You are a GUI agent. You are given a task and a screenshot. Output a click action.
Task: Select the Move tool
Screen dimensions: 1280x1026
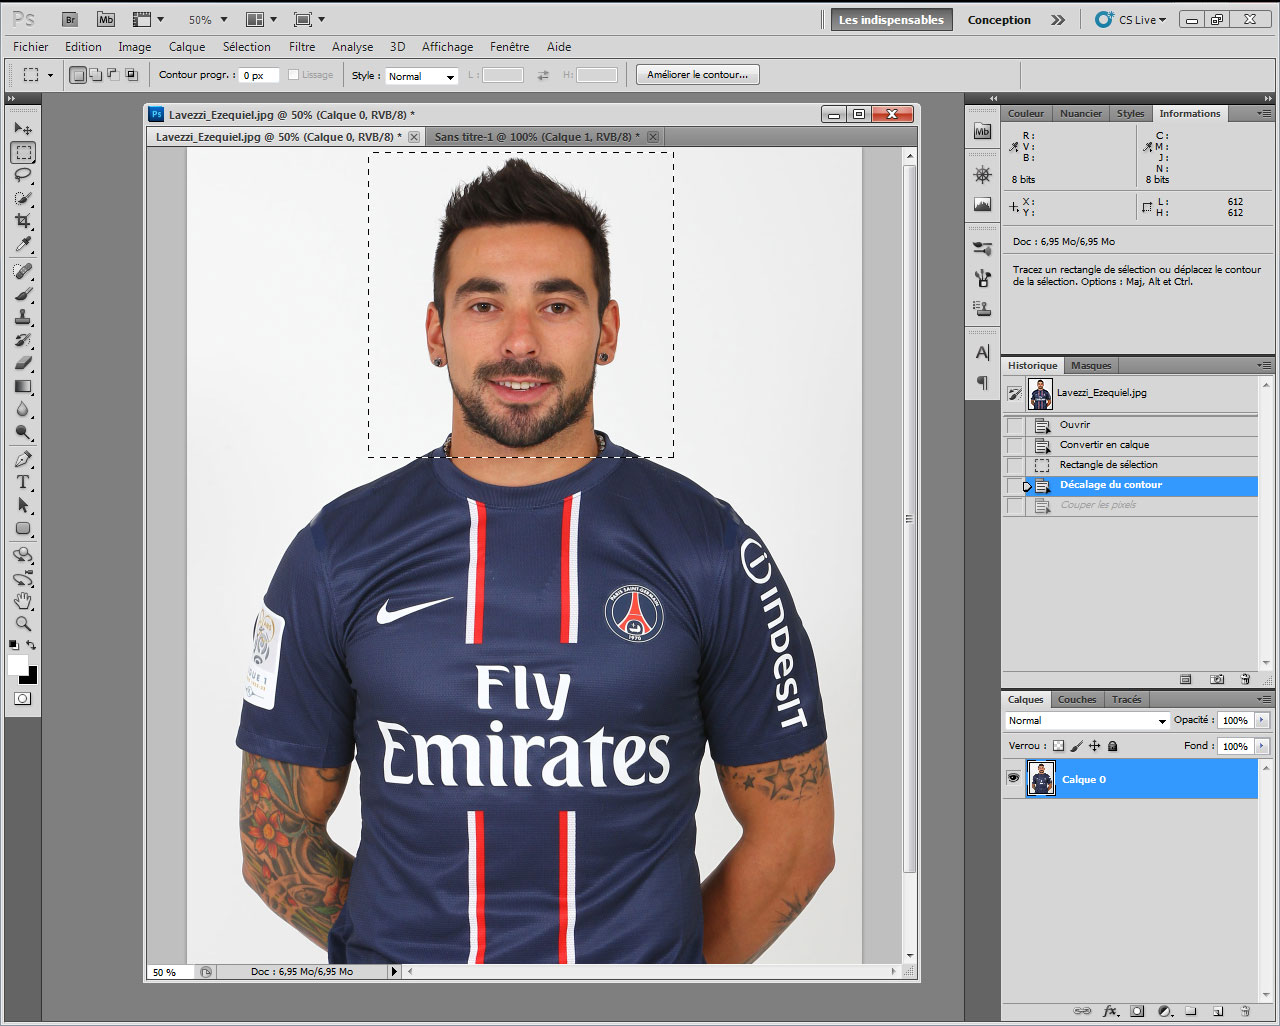(x=23, y=129)
